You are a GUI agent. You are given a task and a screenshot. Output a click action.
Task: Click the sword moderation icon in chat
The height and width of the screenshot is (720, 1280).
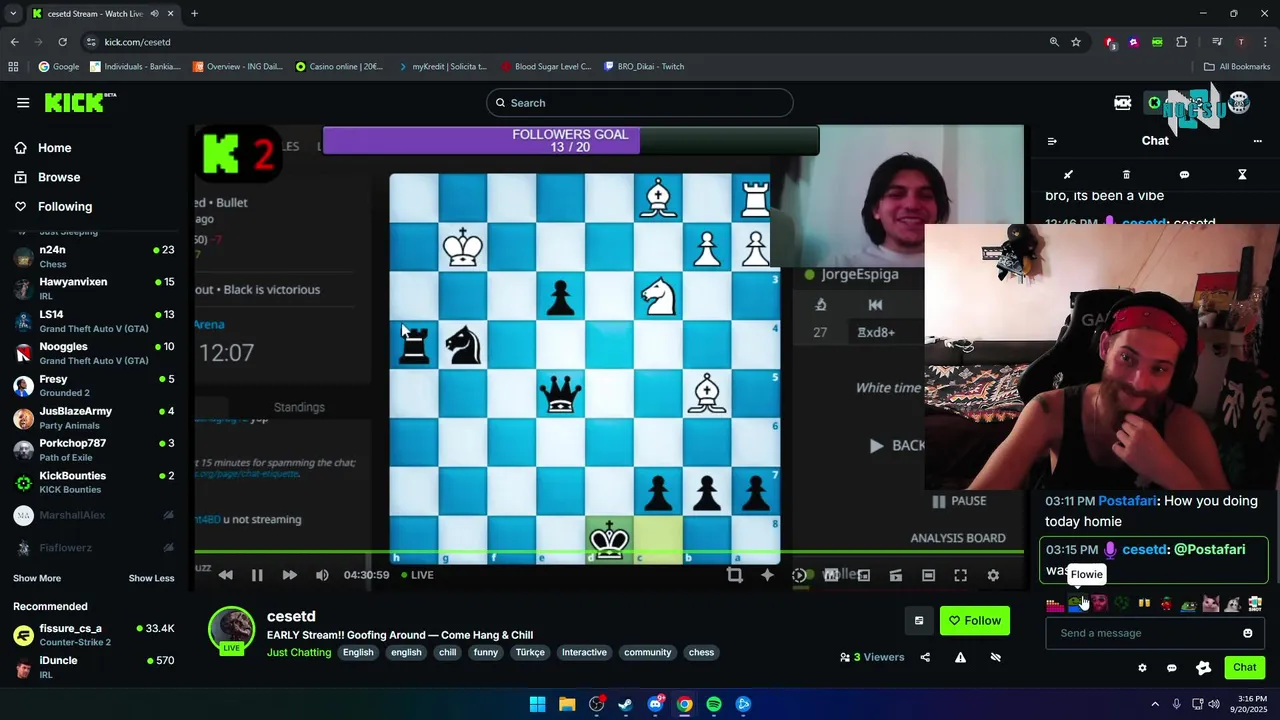click(1068, 175)
